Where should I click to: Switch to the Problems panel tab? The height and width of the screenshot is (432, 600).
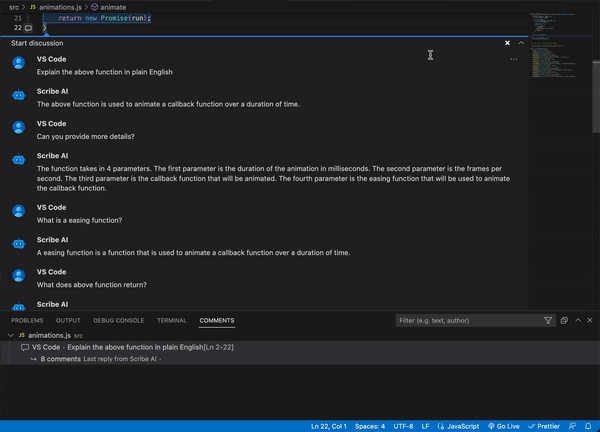point(27,321)
